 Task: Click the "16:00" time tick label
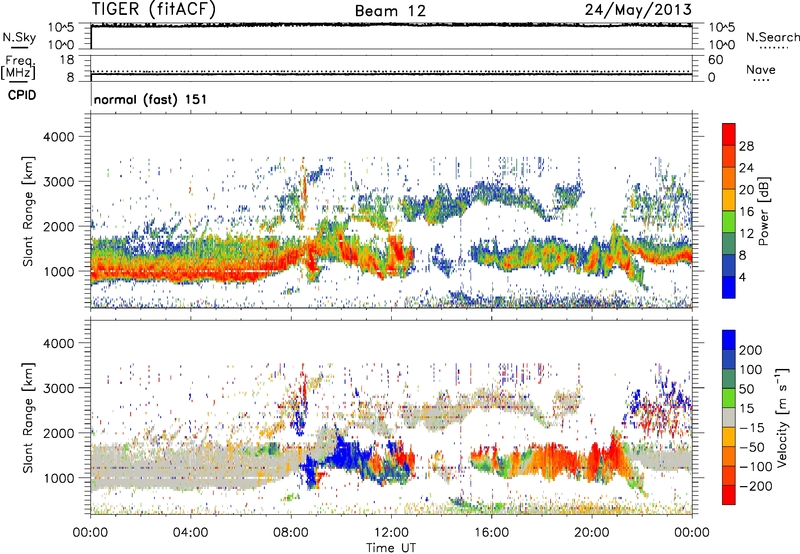(491, 533)
